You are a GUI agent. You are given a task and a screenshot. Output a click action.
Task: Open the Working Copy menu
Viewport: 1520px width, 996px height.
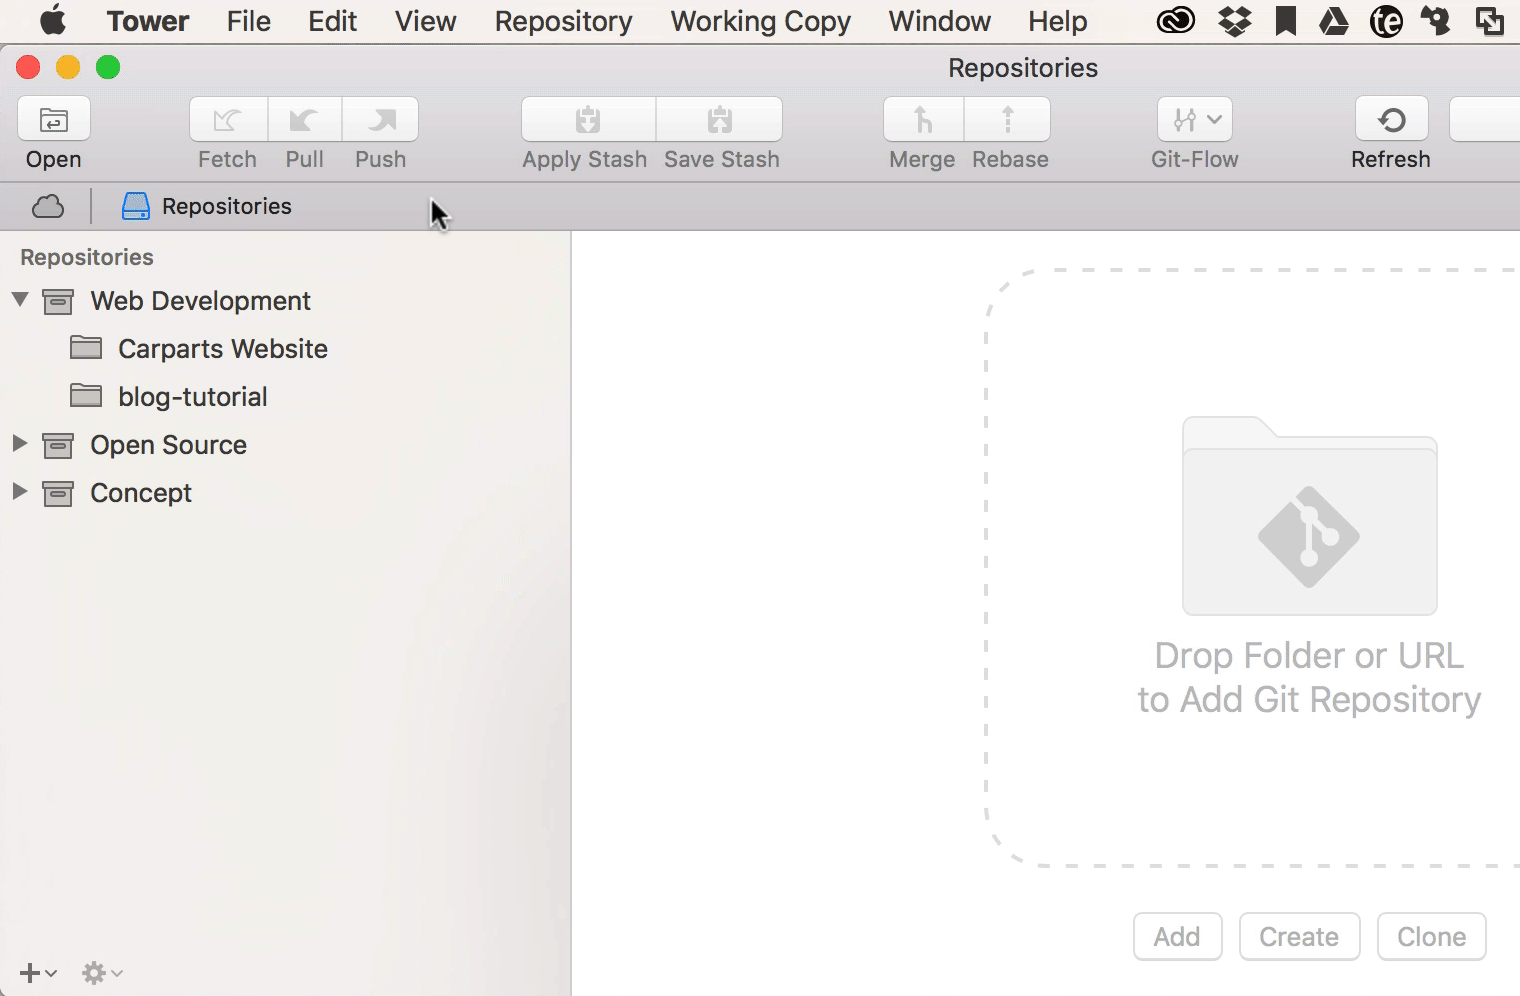pyautogui.click(x=760, y=21)
